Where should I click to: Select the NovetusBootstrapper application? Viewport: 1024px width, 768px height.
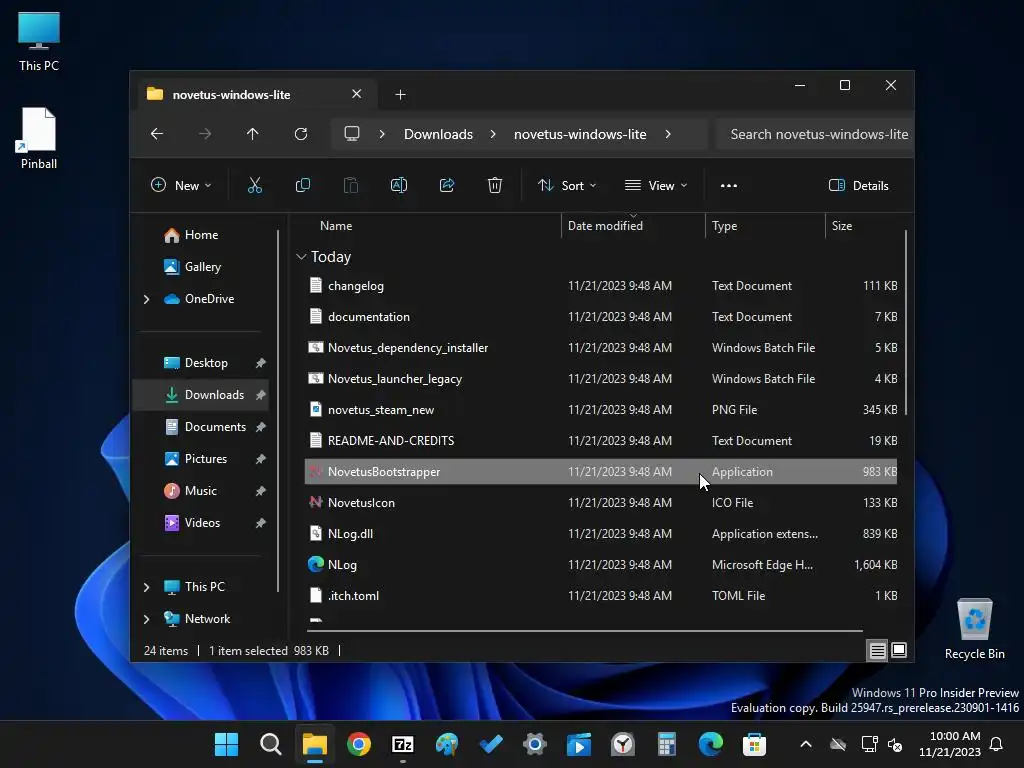pyautogui.click(x=601, y=472)
